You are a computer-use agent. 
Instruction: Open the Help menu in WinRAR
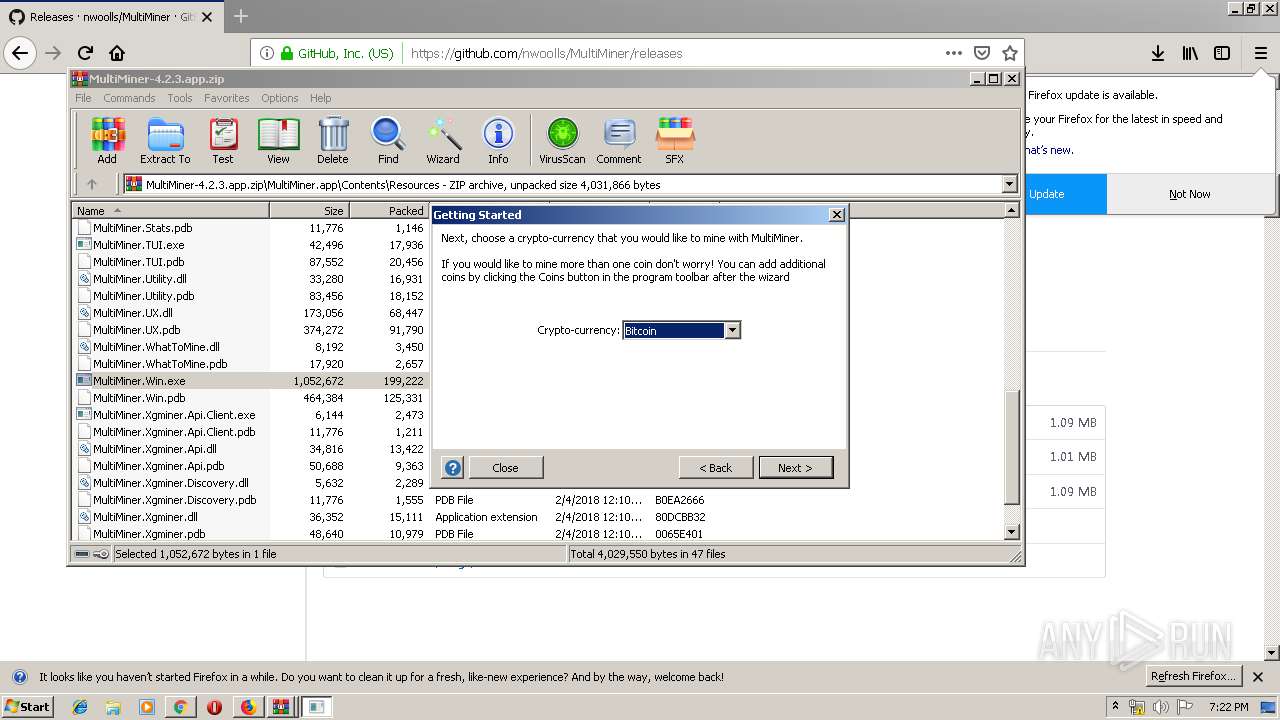[320, 98]
